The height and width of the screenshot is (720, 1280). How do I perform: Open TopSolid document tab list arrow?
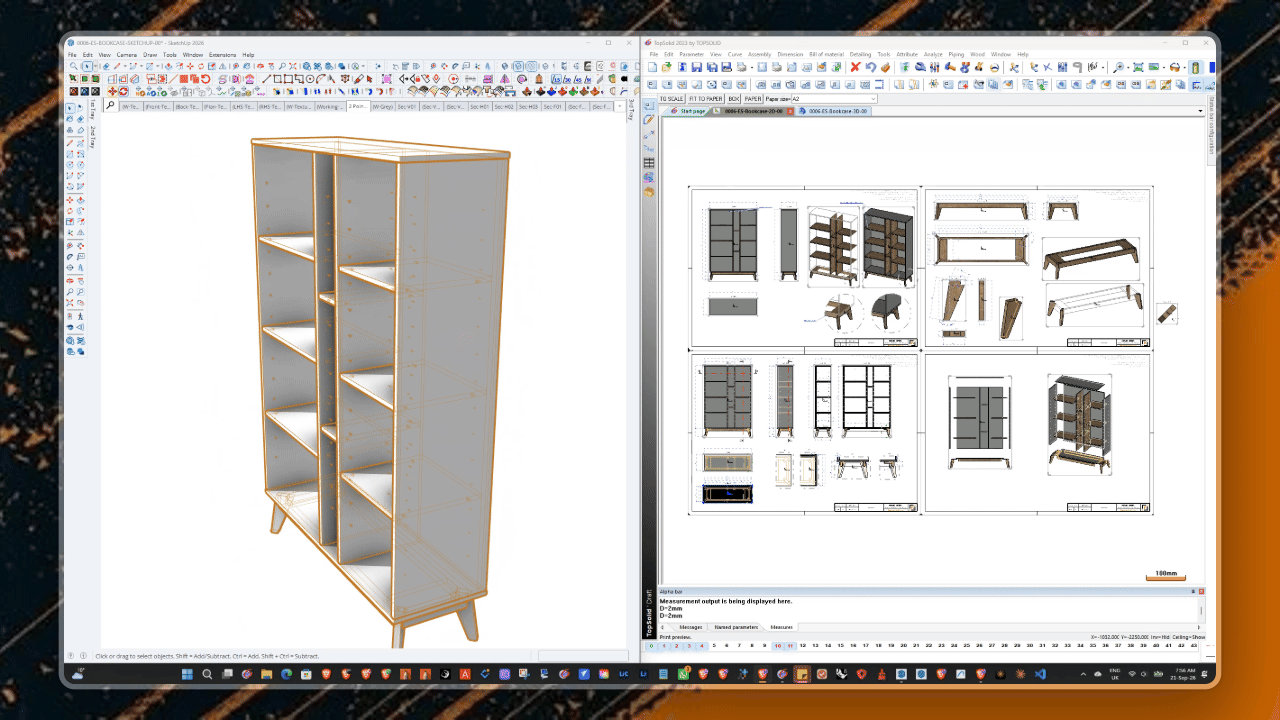(1200, 111)
